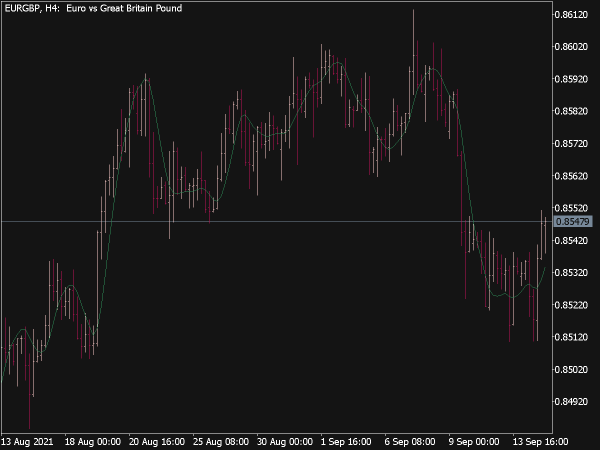This screenshot has height=450, width=600.
Task: Click the EURGBP, H4 chart title text
Action: coord(93,8)
